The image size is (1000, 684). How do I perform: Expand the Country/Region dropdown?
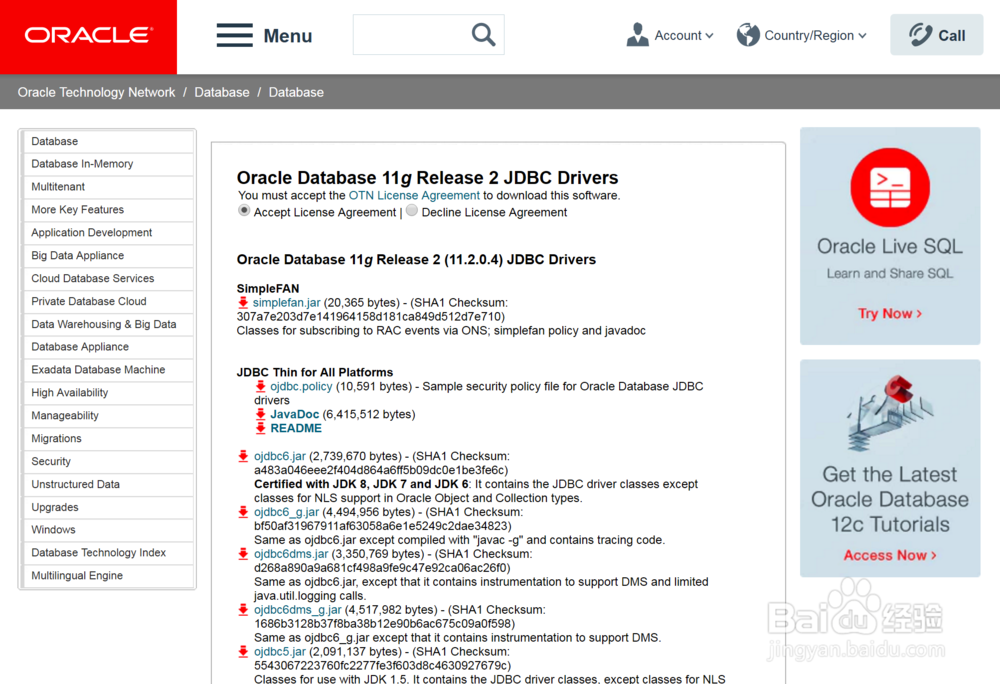point(815,36)
